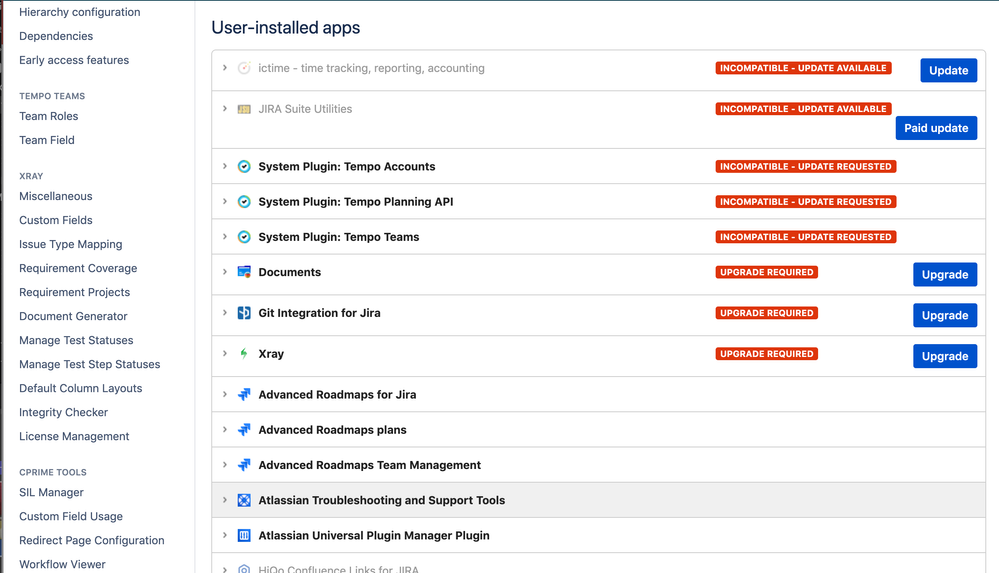Open Issue Type Mapping

[x=71, y=244]
